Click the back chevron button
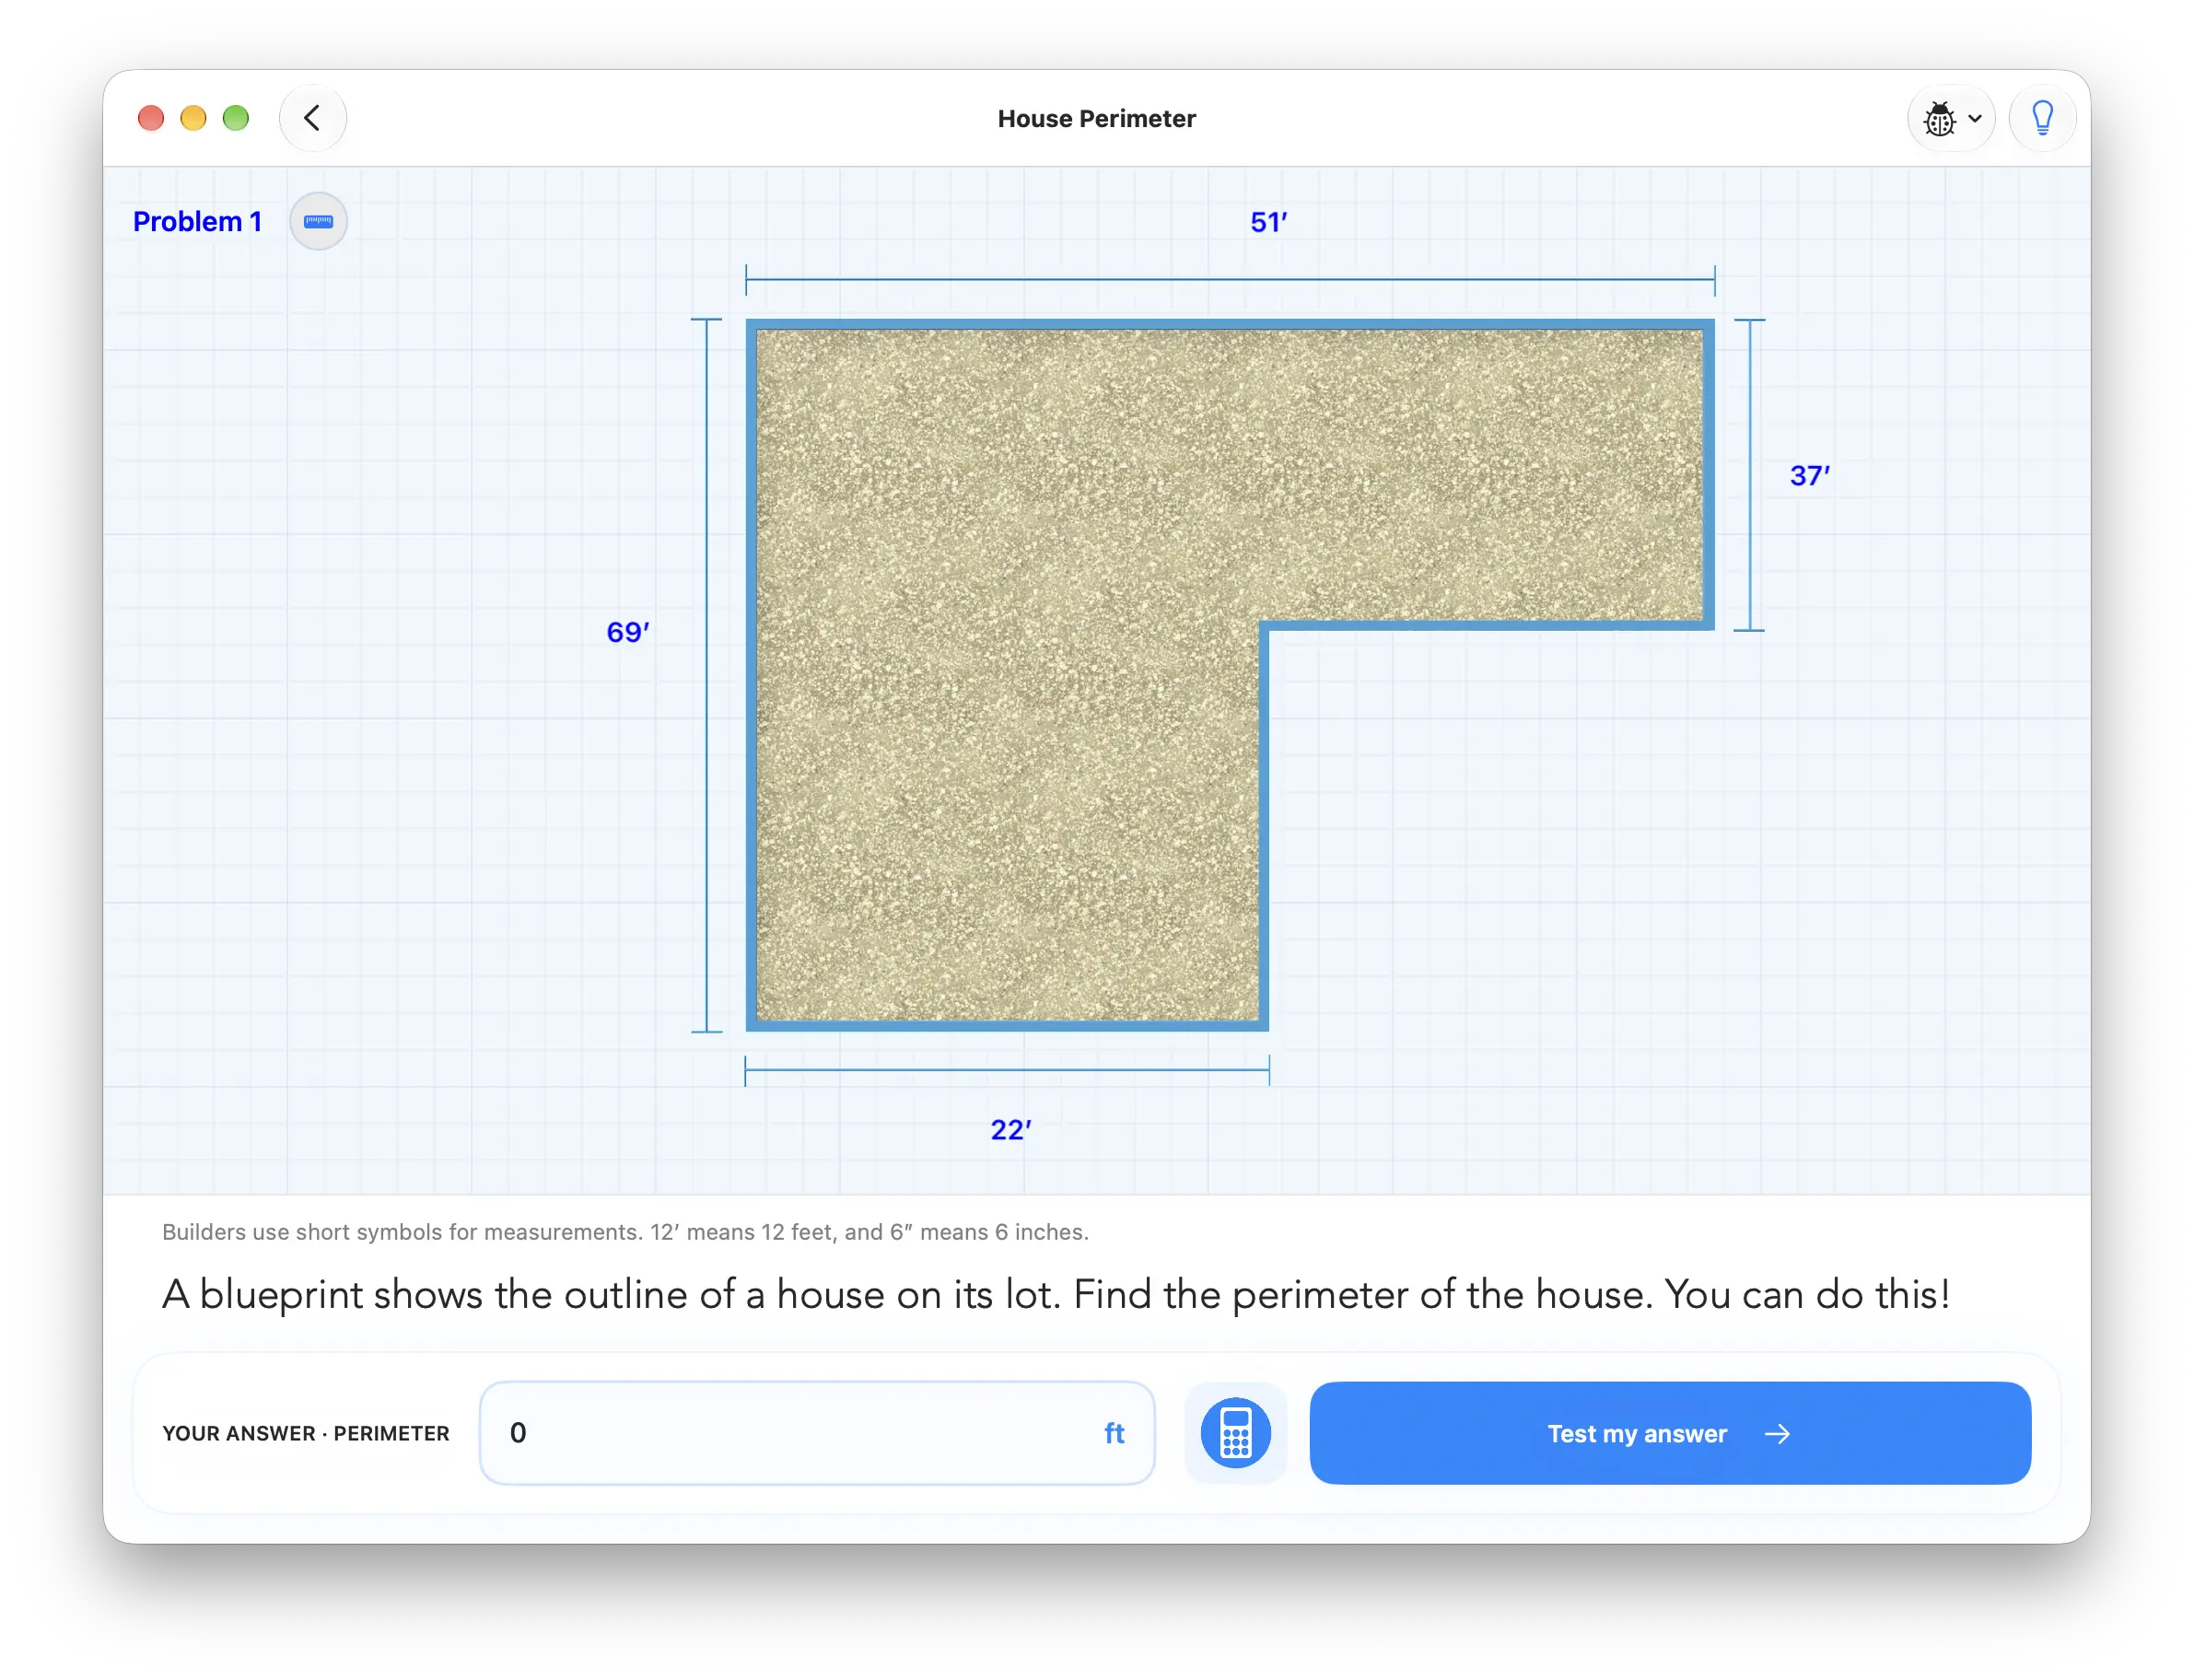Image resolution: width=2194 pixels, height=1680 pixels. [313, 118]
